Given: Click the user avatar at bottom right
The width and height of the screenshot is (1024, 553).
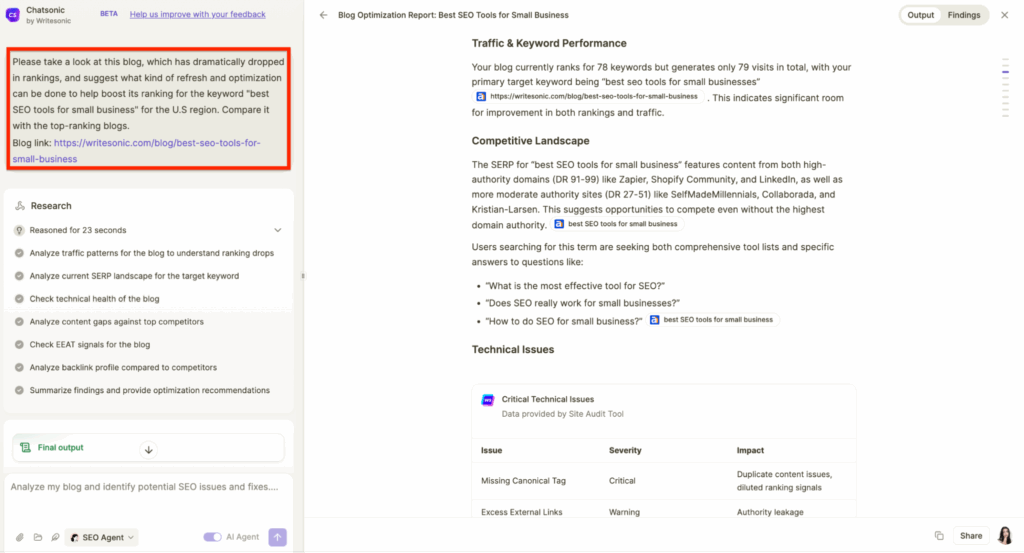Looking at the screenshot, I should click(1005, 535).
